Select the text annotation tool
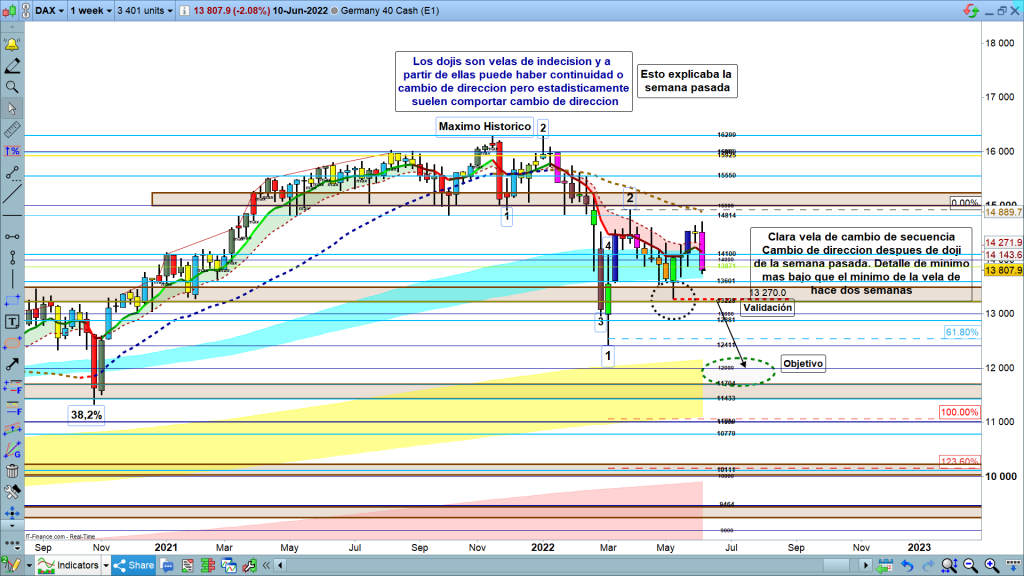The image size is (1024, 576). pos(12,322)
